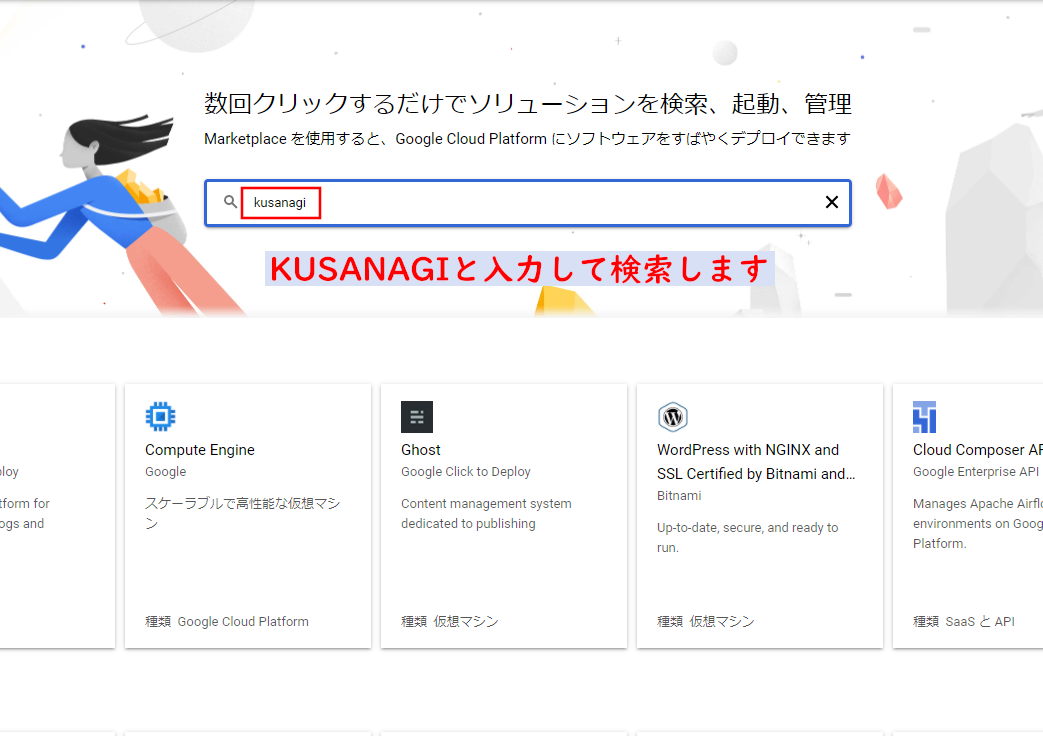Click the Google Click to Deploy publisher text
The height and width of the screenshot is (736, 1043).
466,472
